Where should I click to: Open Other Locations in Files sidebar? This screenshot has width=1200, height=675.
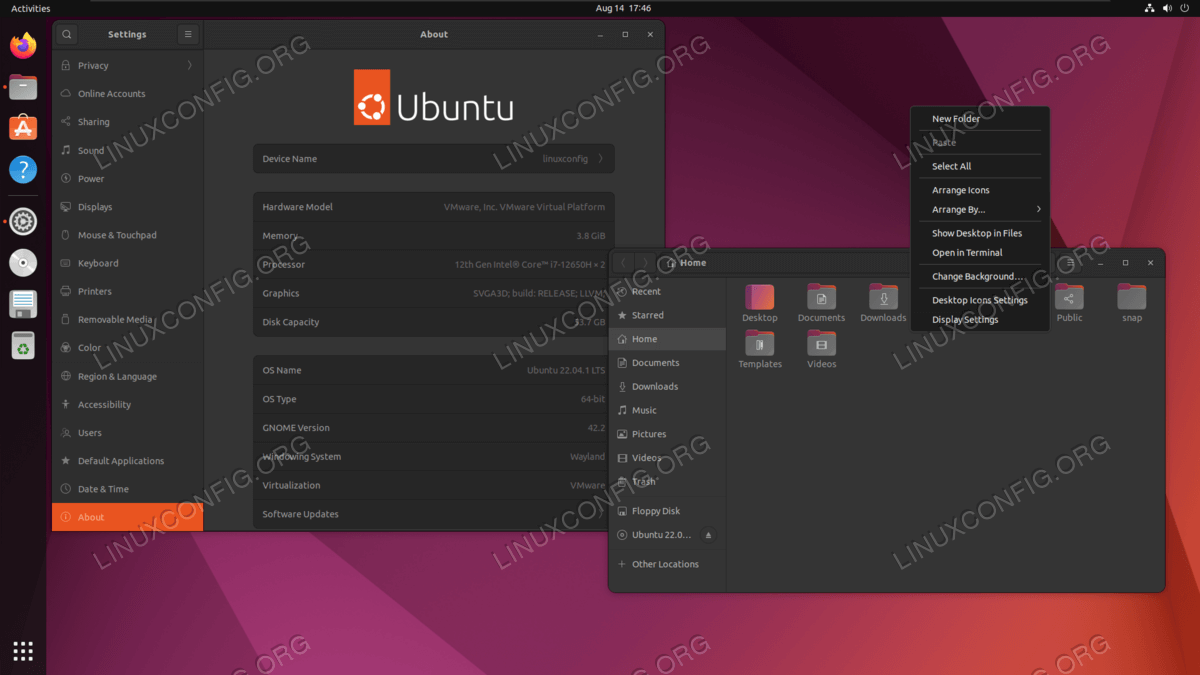(x=667, y=564)
